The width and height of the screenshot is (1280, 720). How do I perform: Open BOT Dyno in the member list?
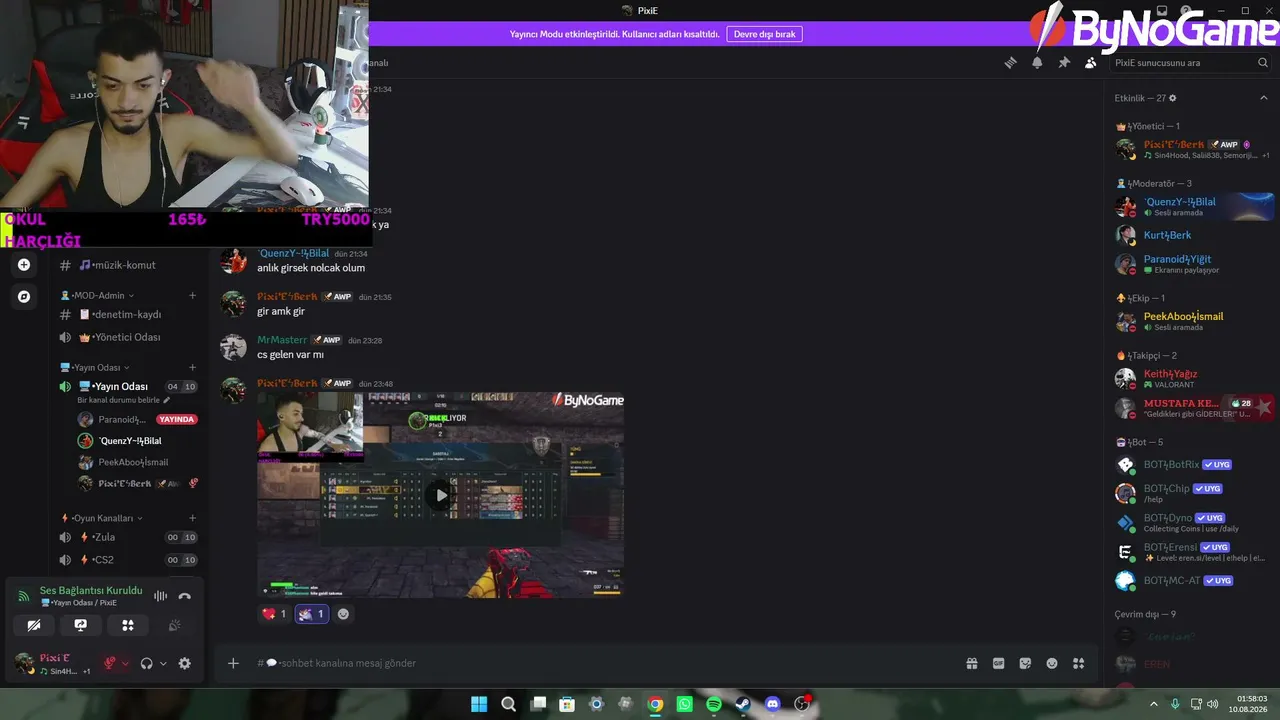coord(1194,522)
